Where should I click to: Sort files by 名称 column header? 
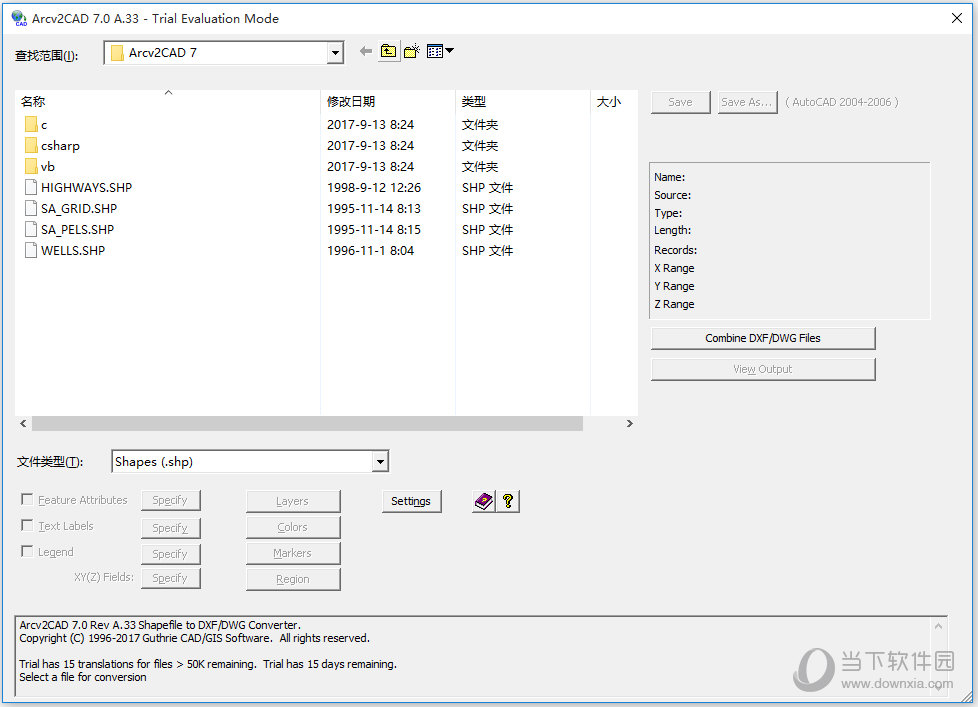point(167,101)
